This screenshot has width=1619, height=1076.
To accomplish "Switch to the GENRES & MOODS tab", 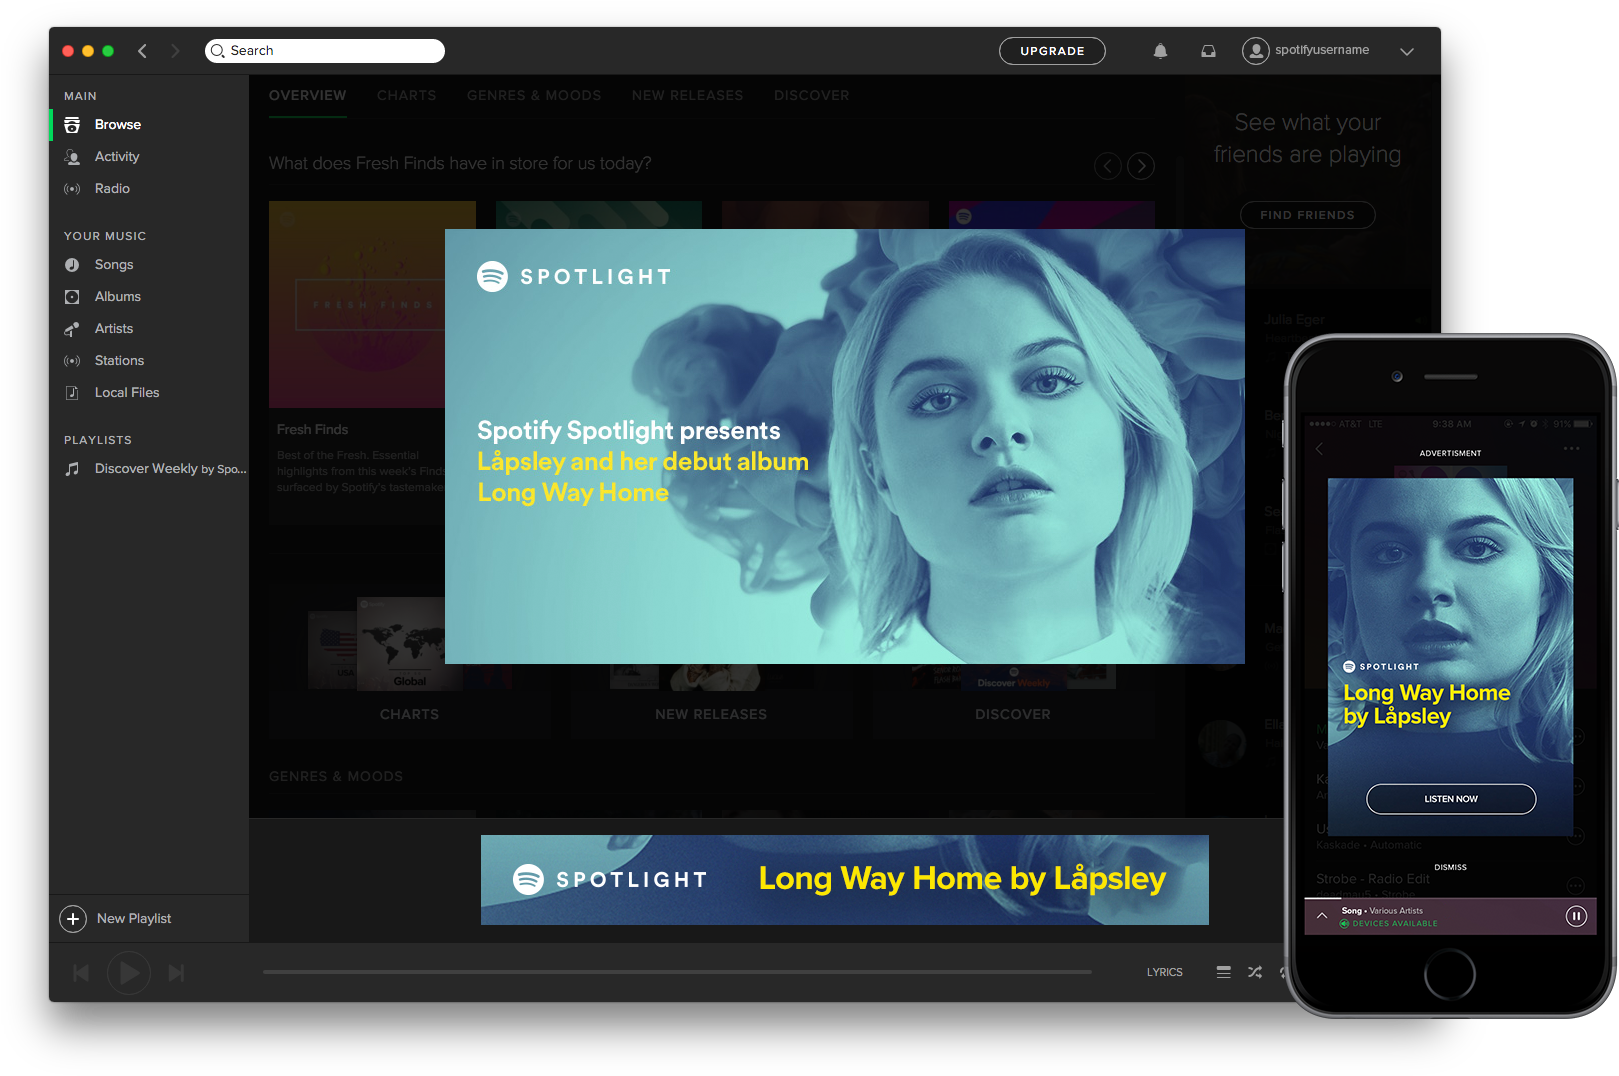I will [x=534, y=96].
